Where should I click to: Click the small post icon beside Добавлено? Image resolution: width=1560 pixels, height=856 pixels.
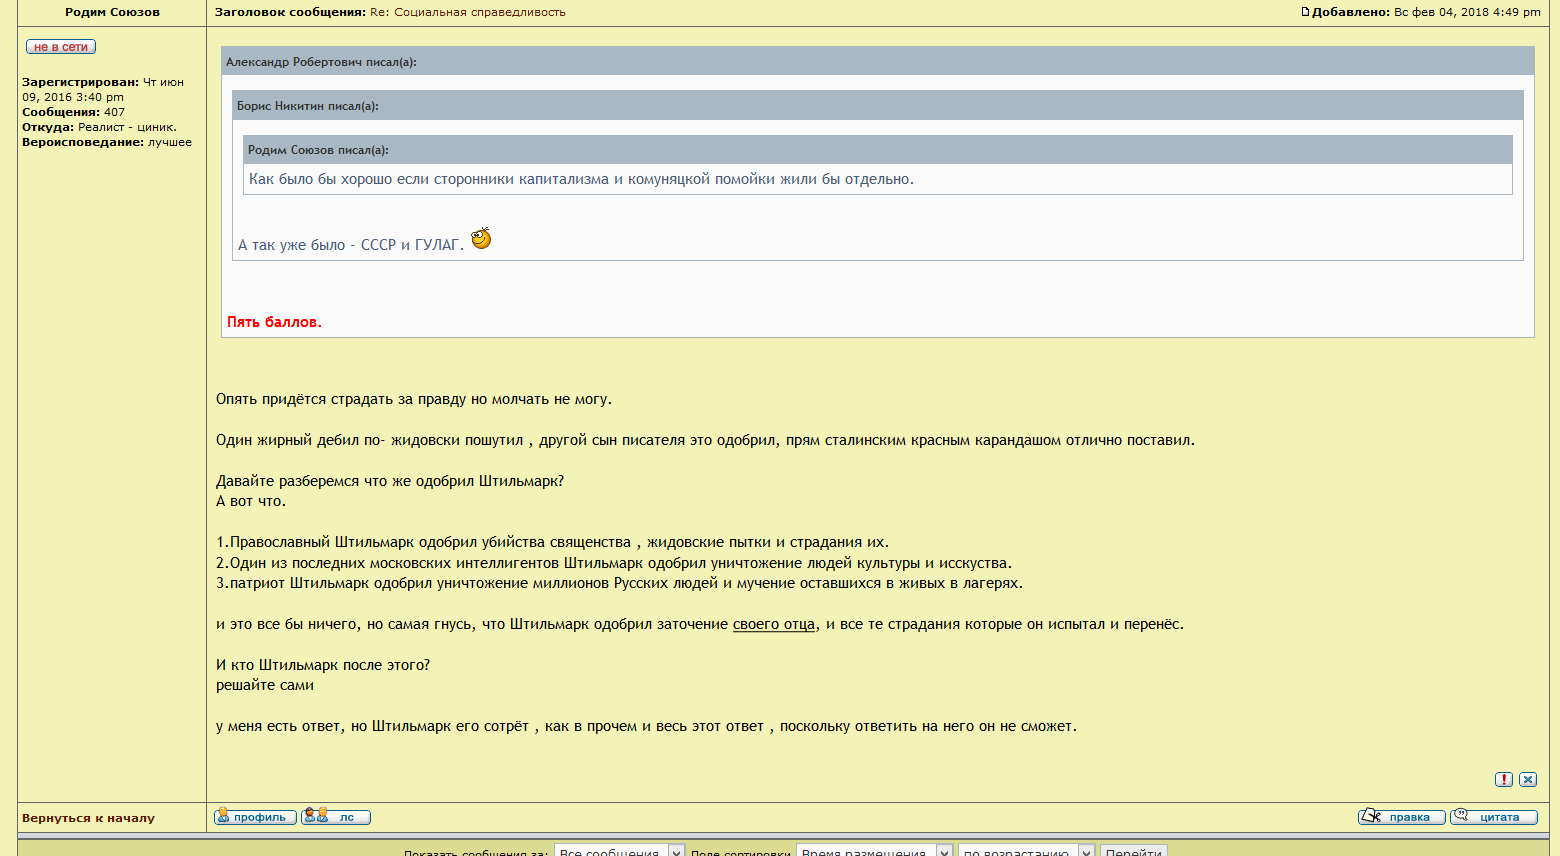click(1305, 12)
